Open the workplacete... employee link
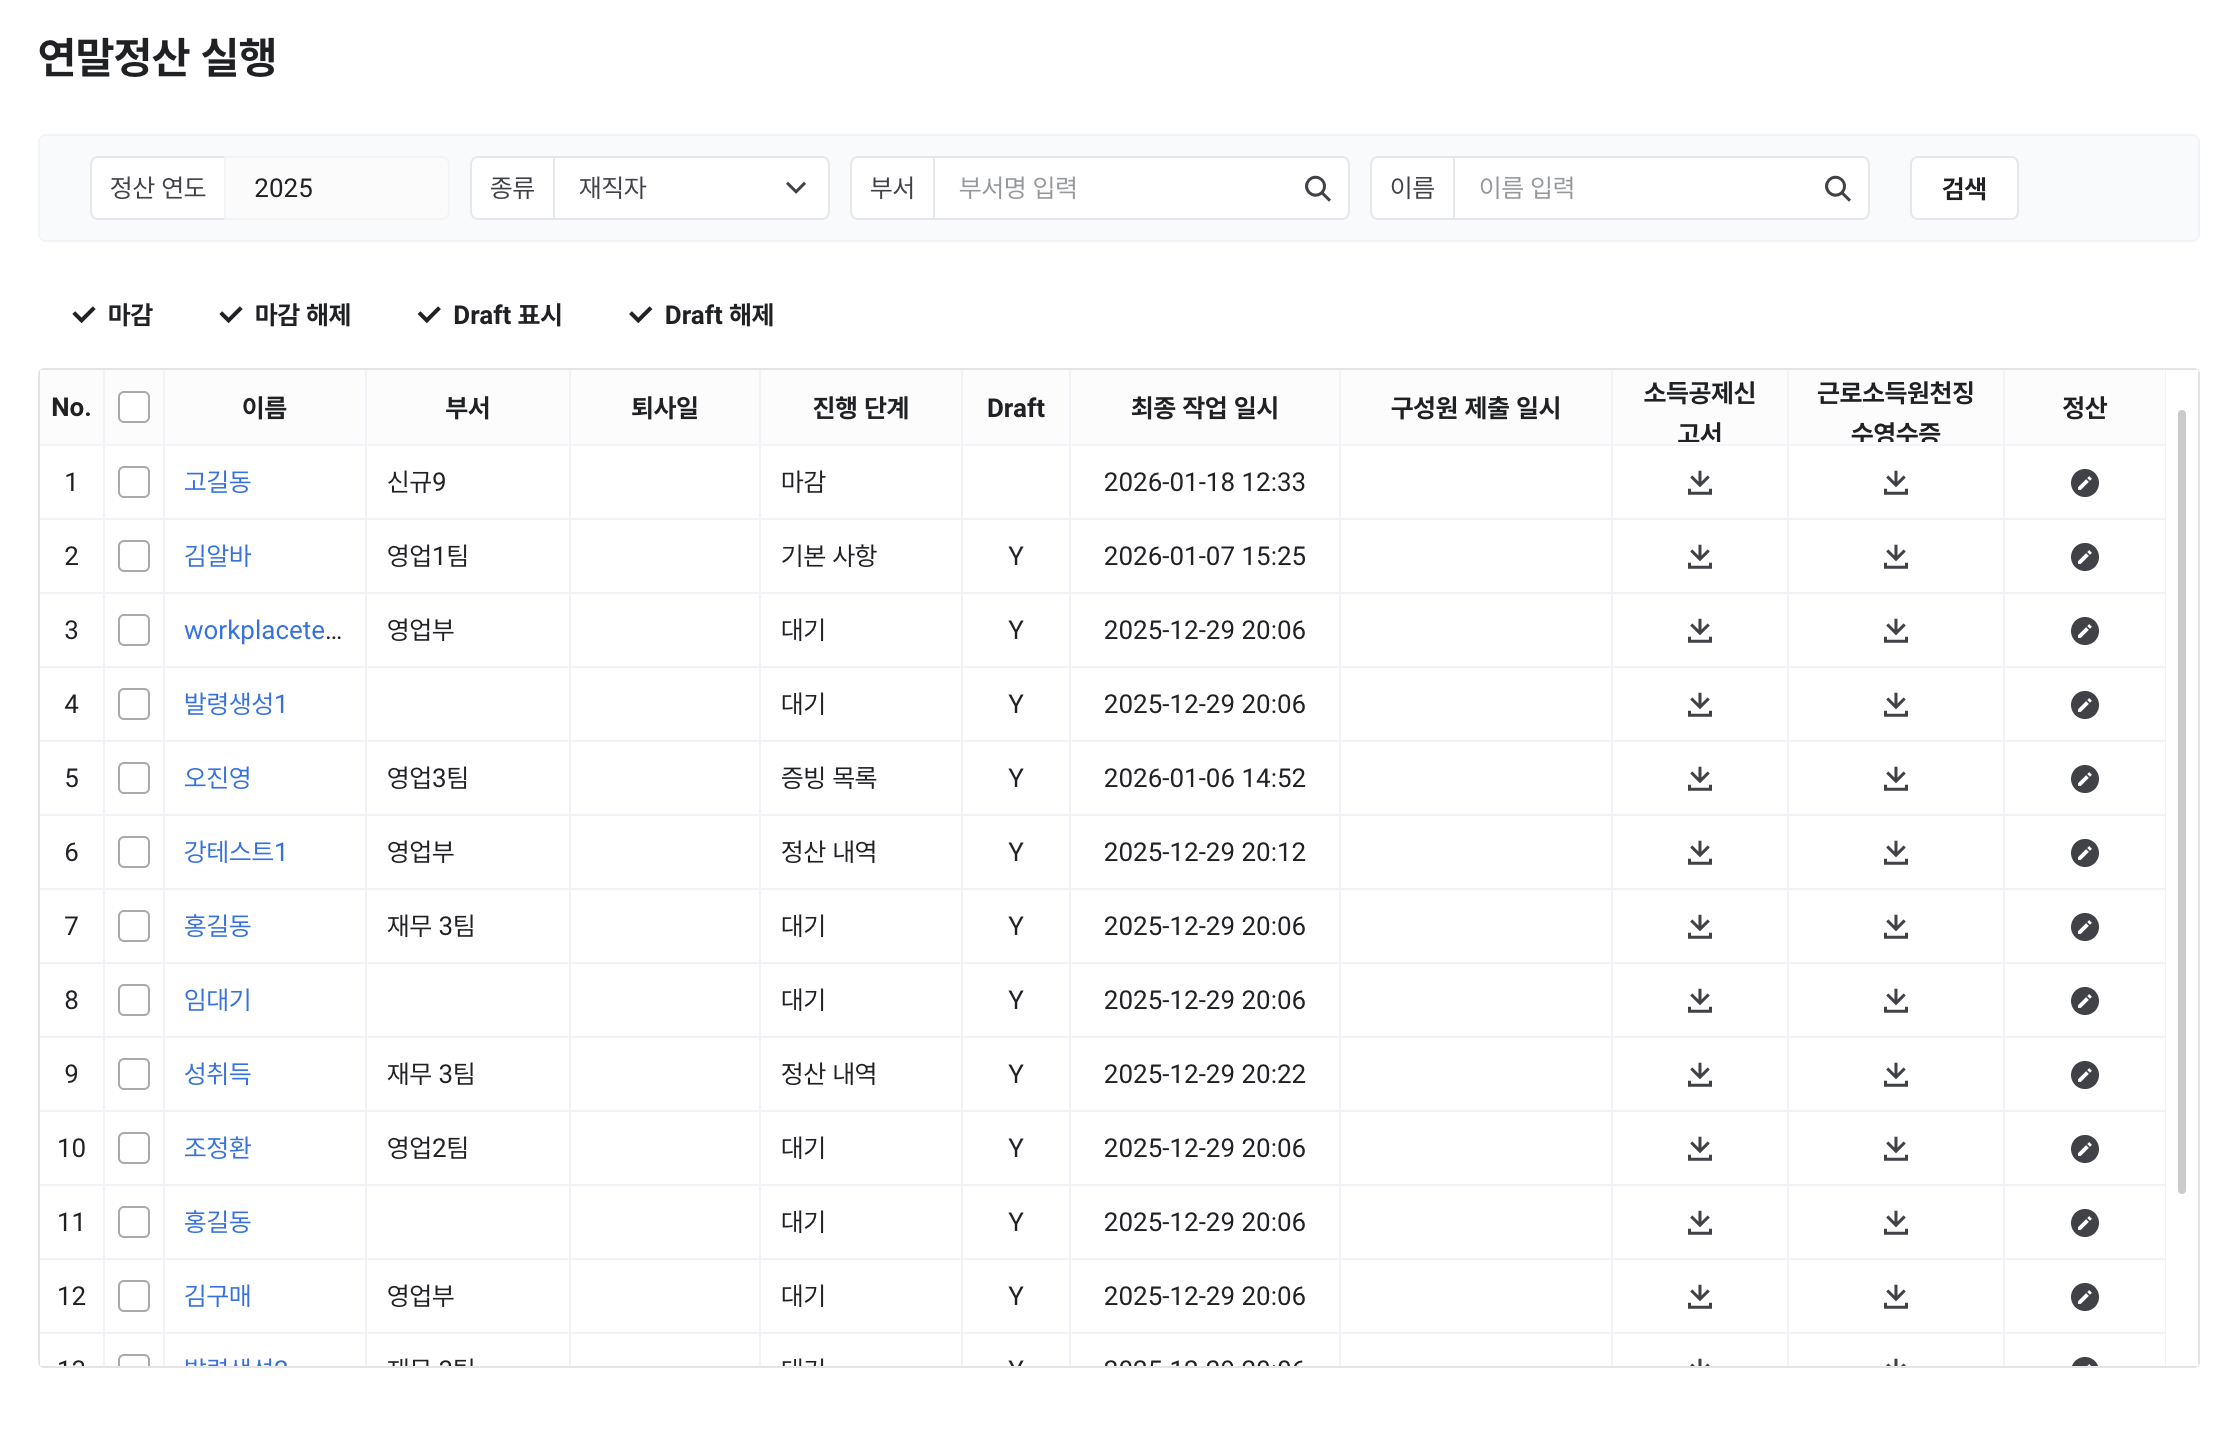The height and width of the screenshot is (1446, 2232). (x=262, y=631)
